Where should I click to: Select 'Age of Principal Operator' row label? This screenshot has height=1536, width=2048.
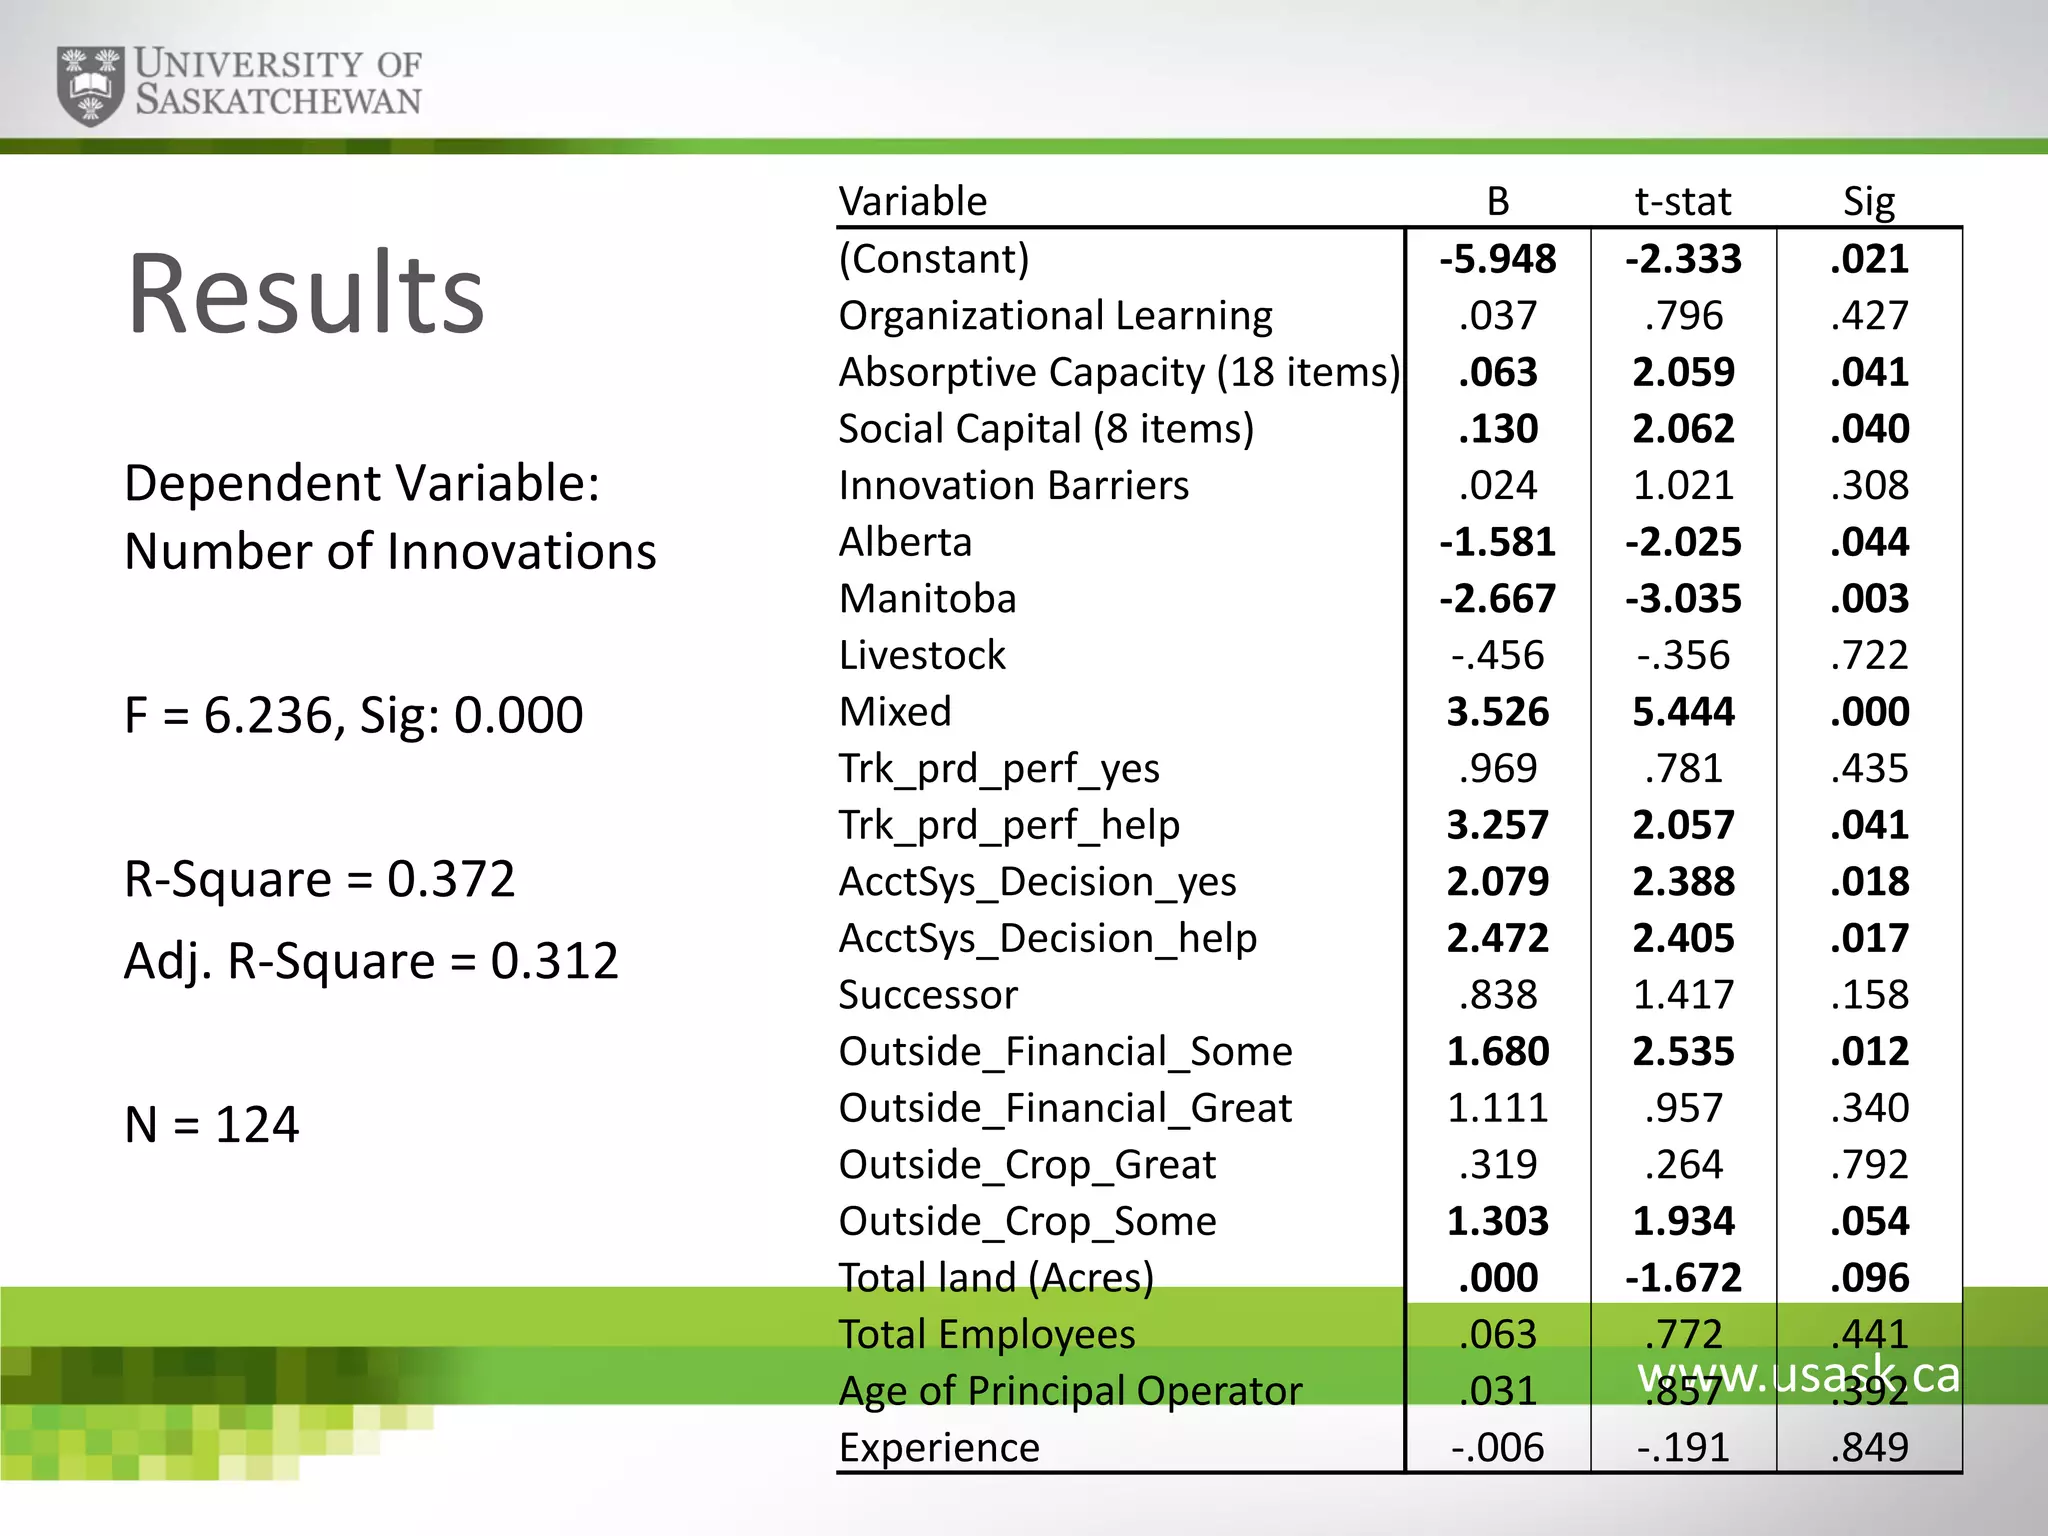coord(1070,1391)
